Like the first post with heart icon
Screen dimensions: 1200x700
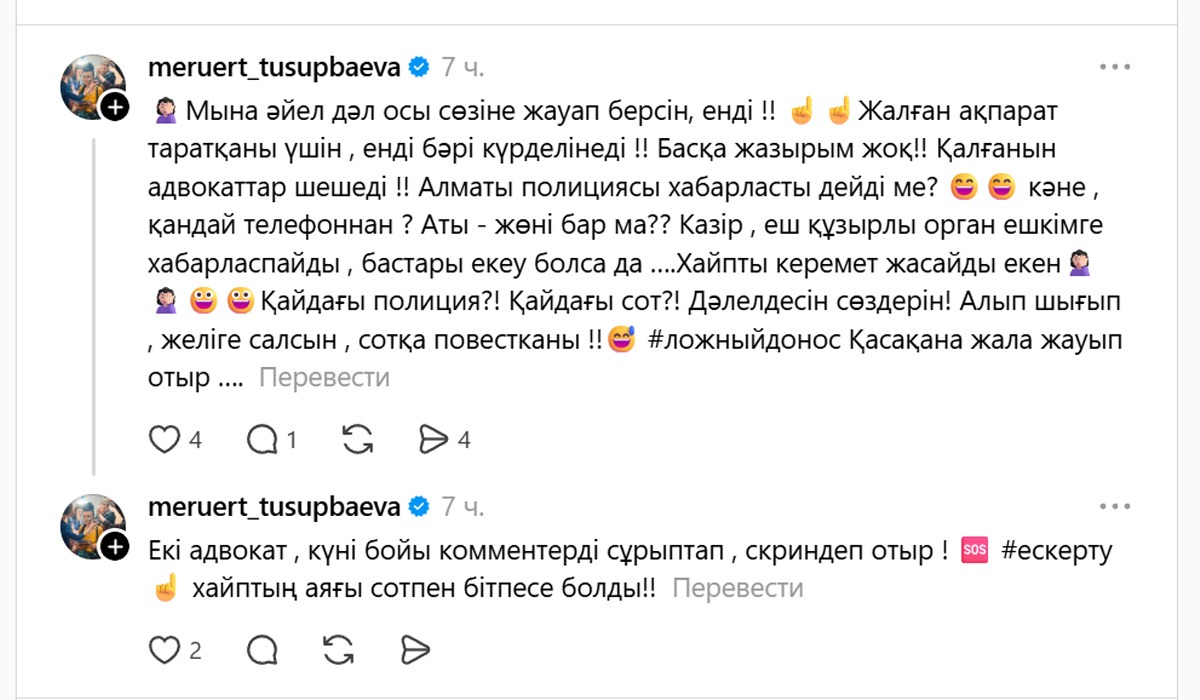(164, 439)
